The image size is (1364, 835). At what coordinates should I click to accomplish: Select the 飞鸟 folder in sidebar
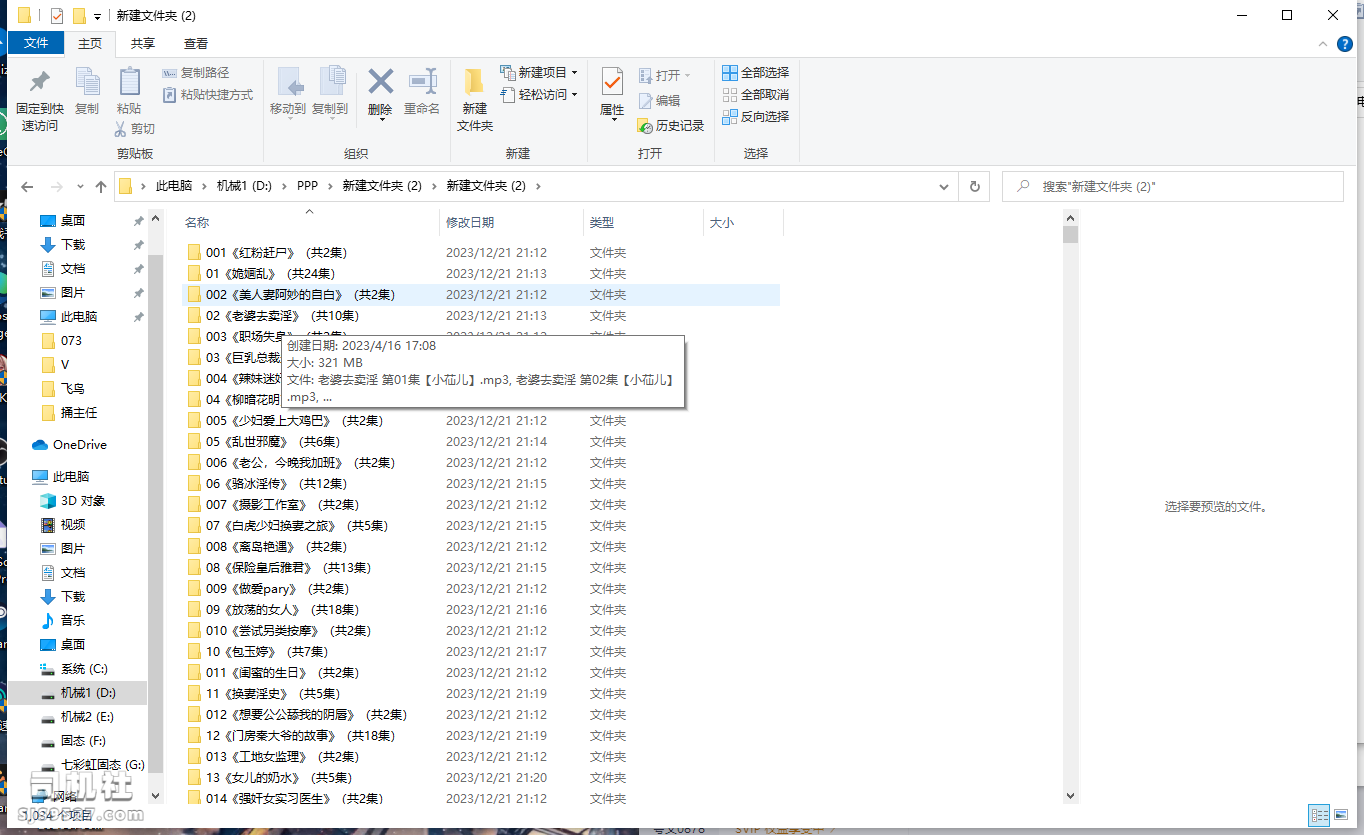[62, 389]
